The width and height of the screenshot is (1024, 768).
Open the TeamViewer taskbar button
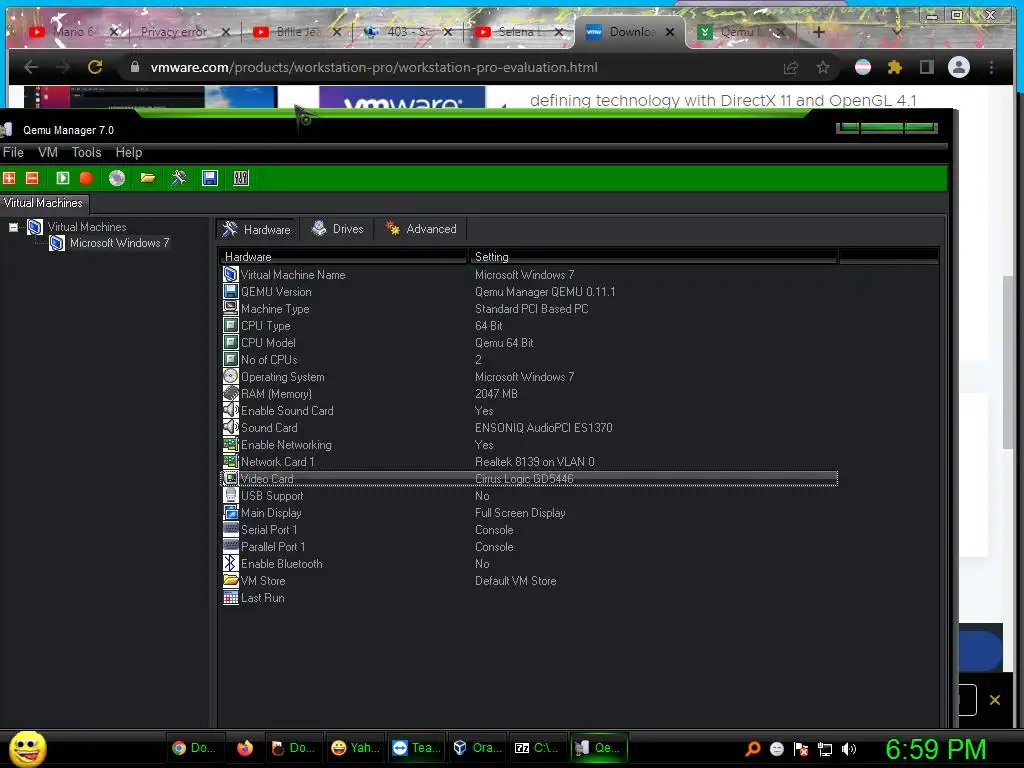[x=417, y=748]
